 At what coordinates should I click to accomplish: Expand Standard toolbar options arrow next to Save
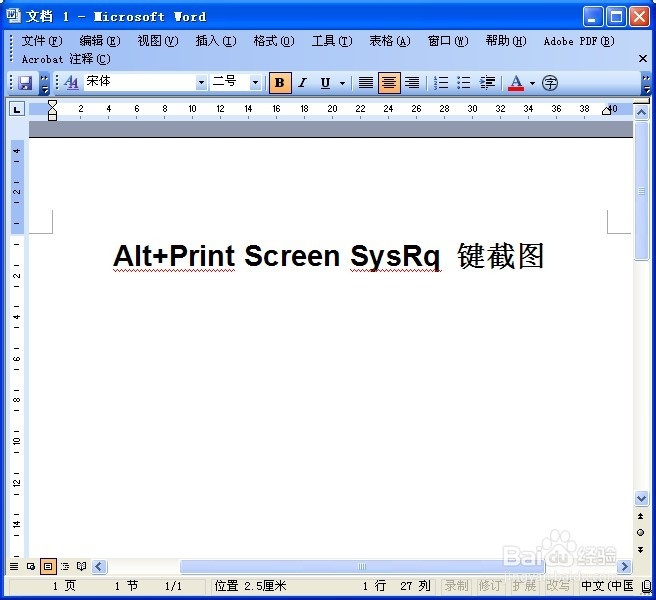pos(44,83)
